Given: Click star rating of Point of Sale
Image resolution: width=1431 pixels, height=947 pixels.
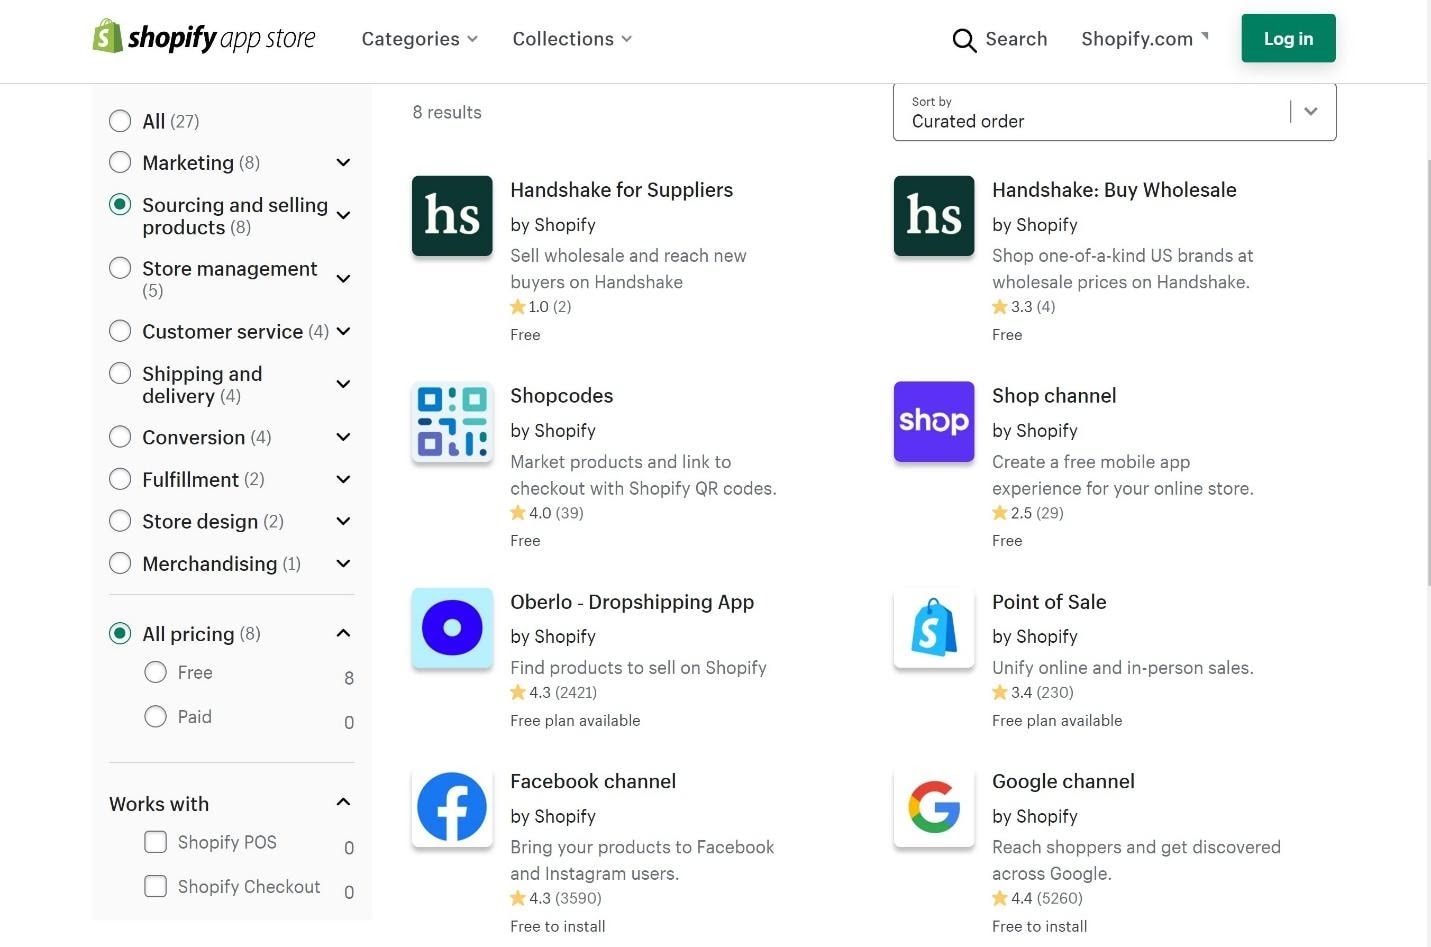Looking at the screenshot, I should tap(1033, 692).
